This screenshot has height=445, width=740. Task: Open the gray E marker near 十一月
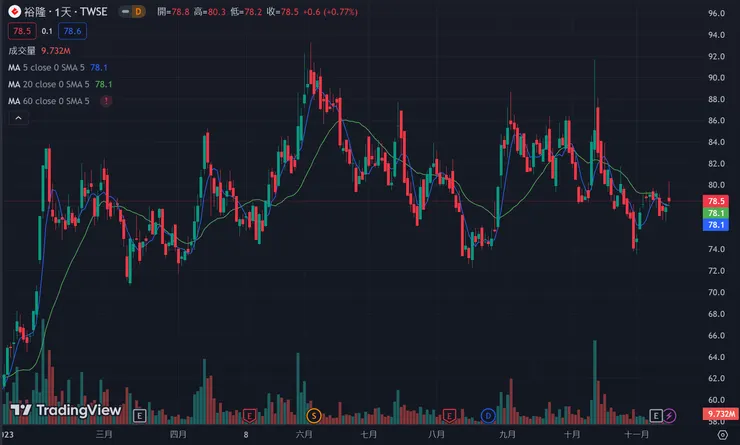pyautogui.click(x=656, y=416)
